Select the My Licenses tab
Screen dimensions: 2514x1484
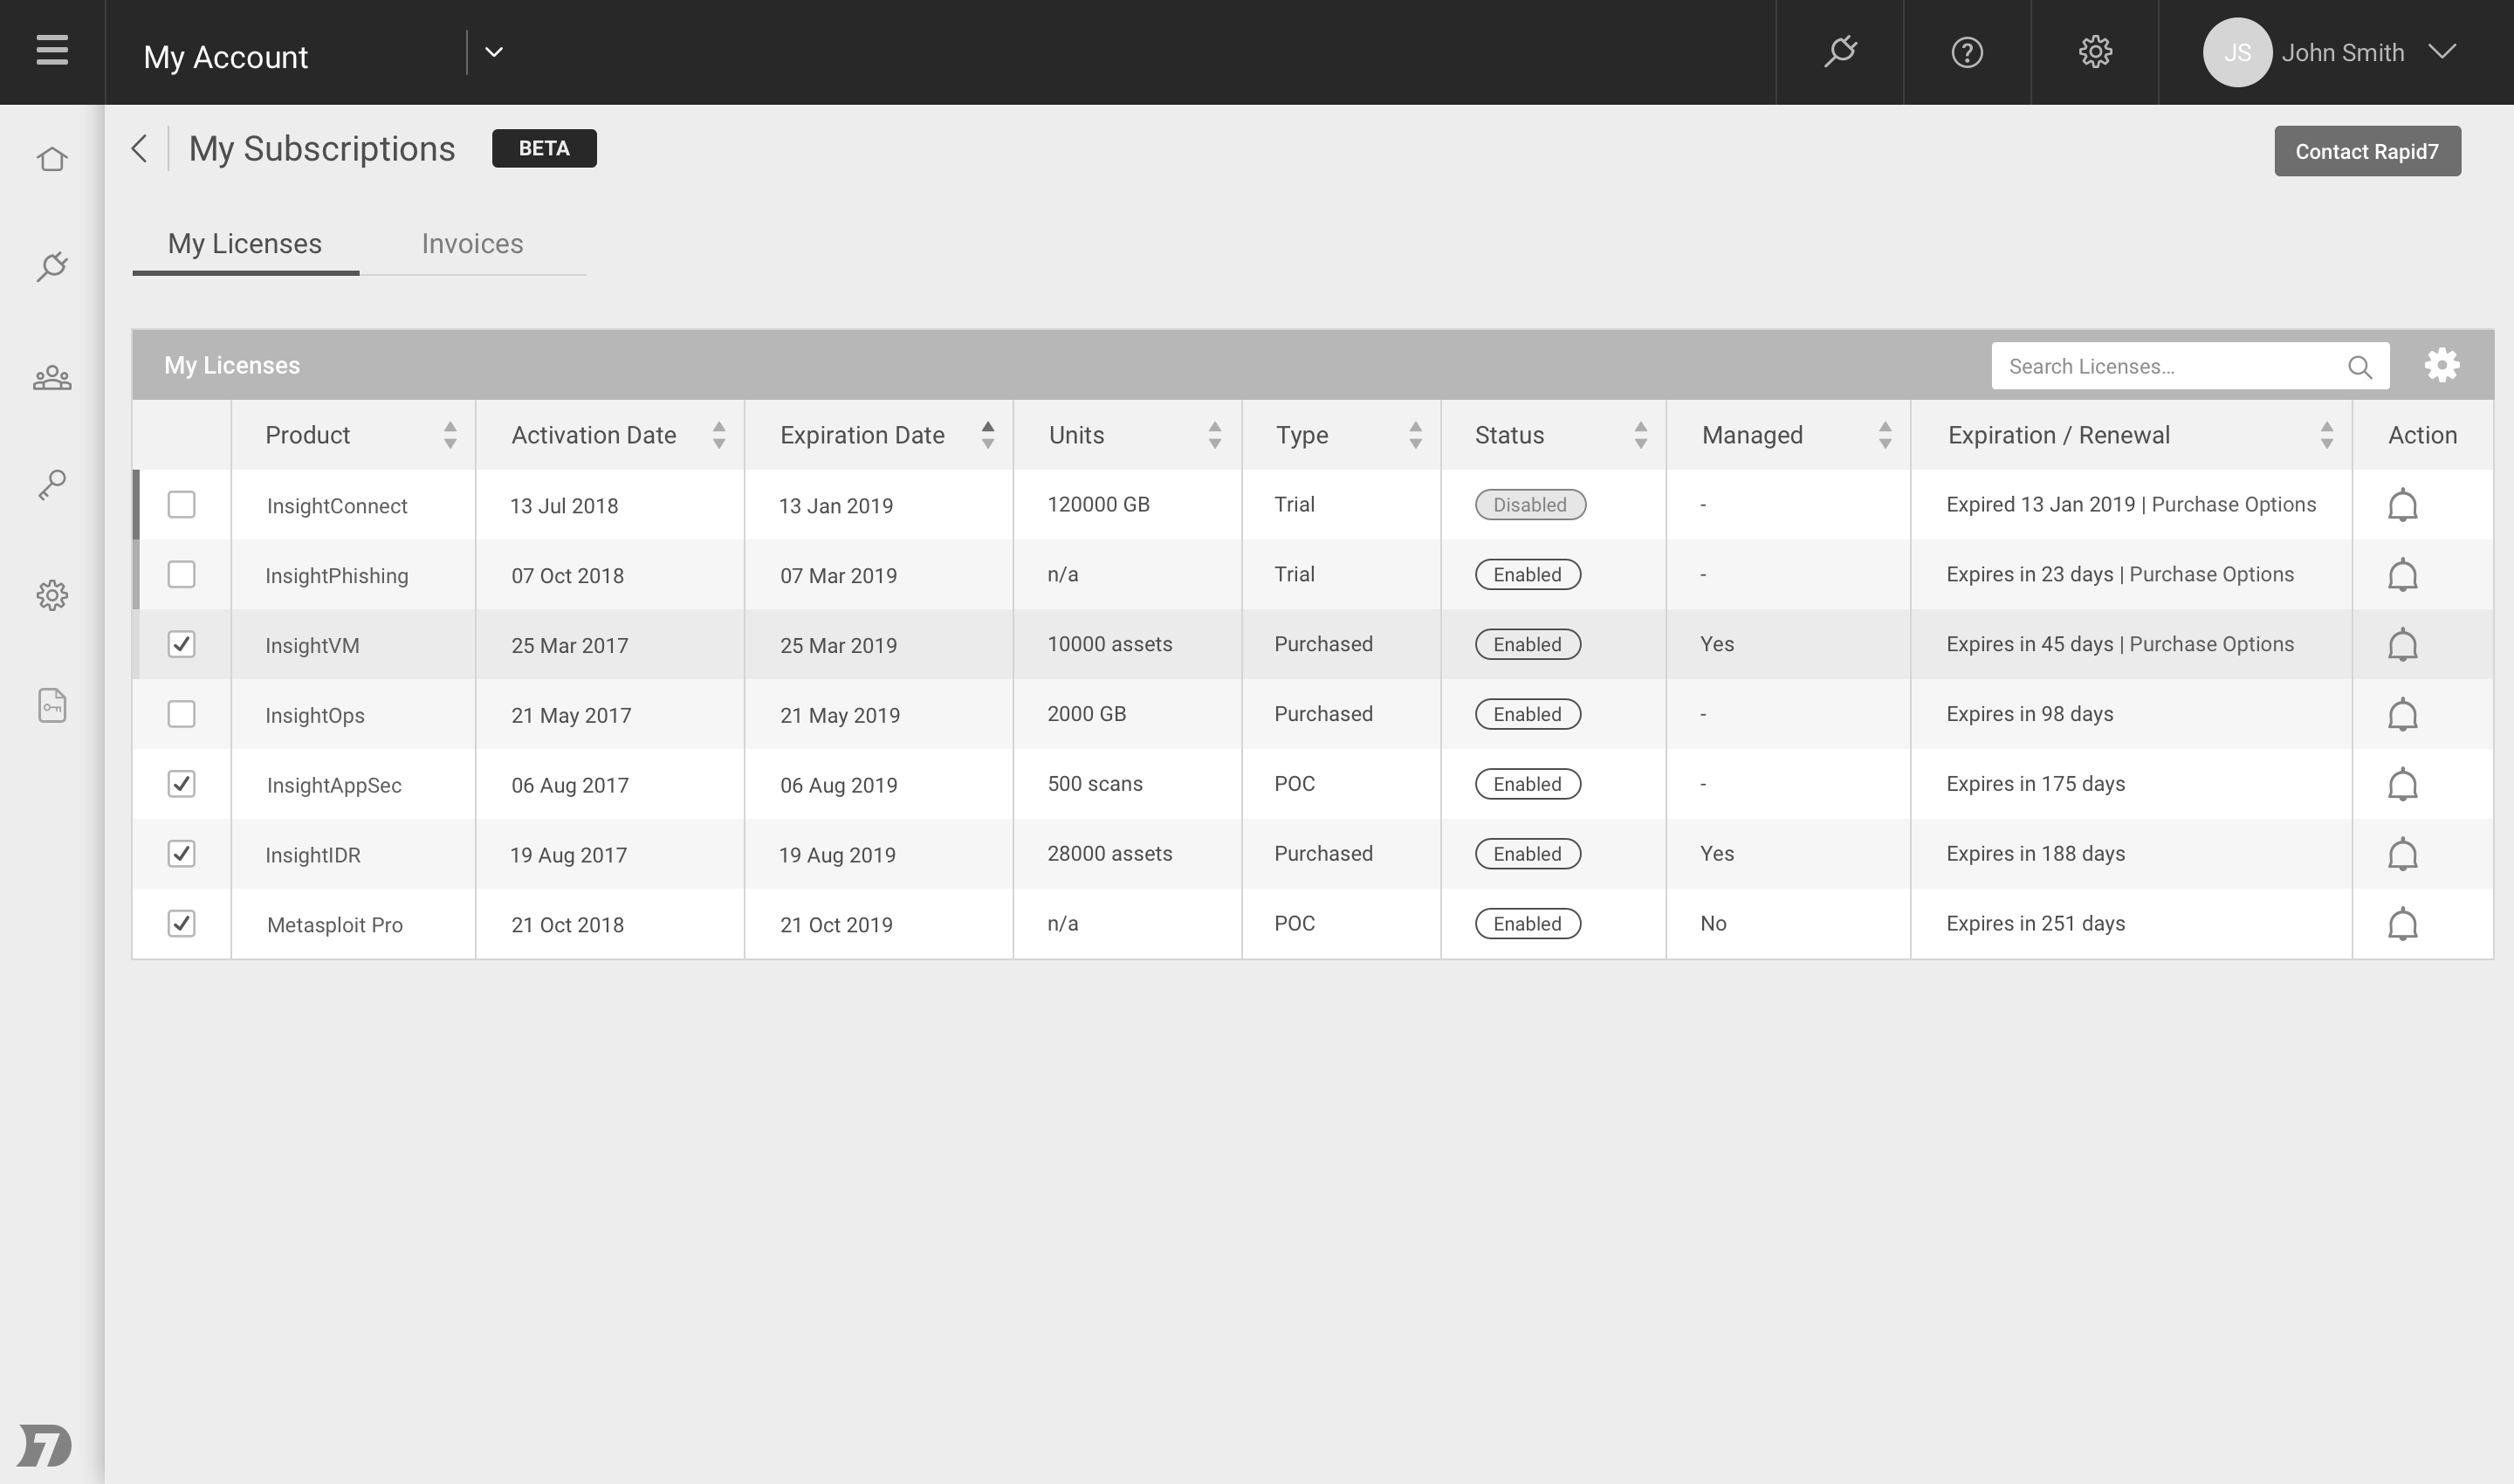point(245,244)
